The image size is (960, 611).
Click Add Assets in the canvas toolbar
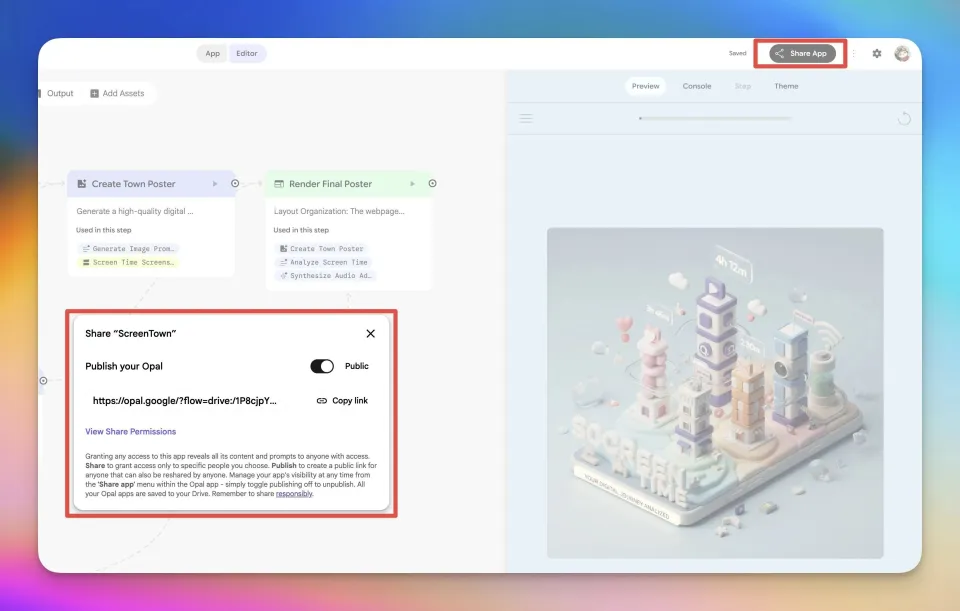point(117,94)
